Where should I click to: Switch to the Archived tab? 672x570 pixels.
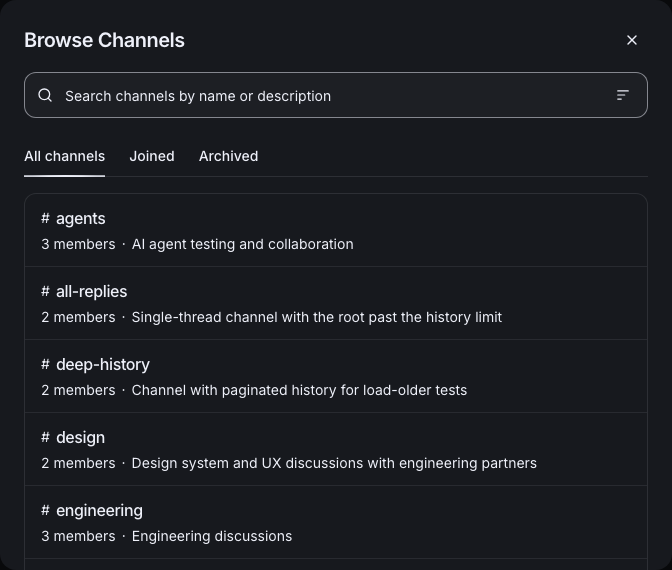click(x=228, y=156)
